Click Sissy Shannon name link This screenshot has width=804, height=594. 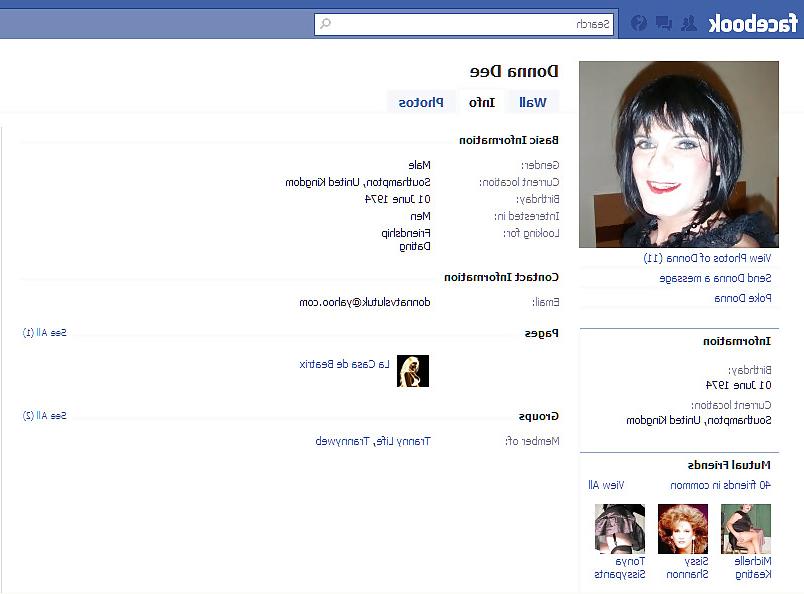pyautogui.click(x=687, y=568)
